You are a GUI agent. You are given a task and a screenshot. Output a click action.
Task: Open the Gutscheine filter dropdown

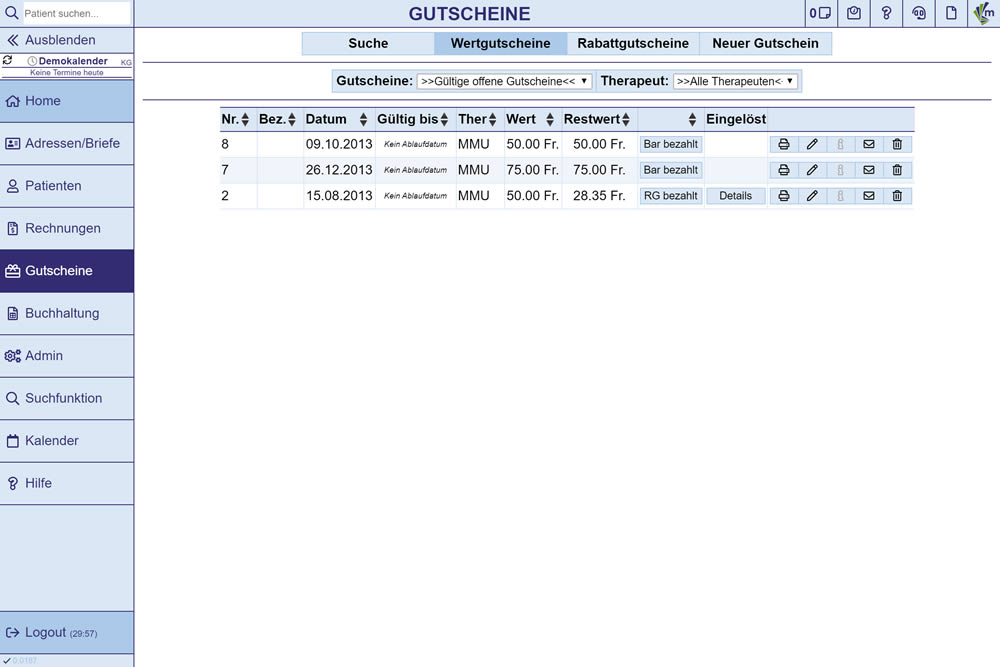click(505, 81)
